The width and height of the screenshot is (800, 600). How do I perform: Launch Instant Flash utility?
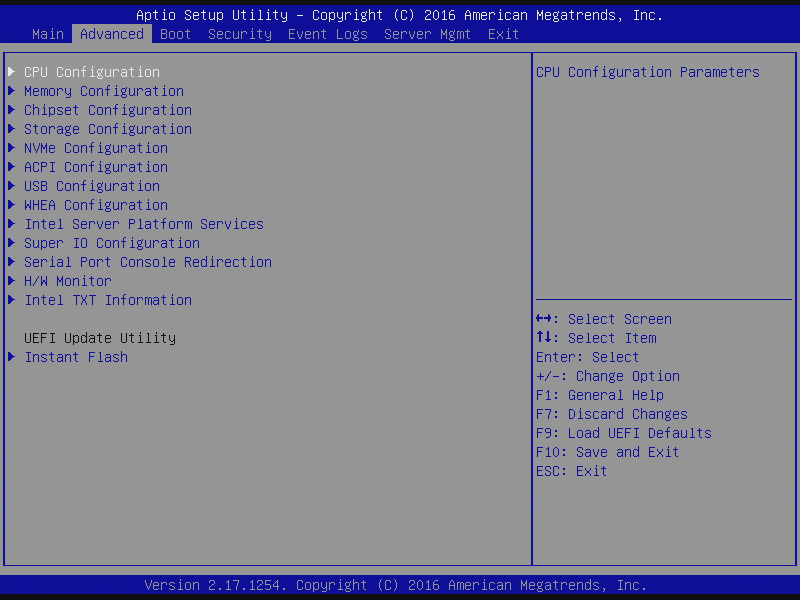coord(76,357)
